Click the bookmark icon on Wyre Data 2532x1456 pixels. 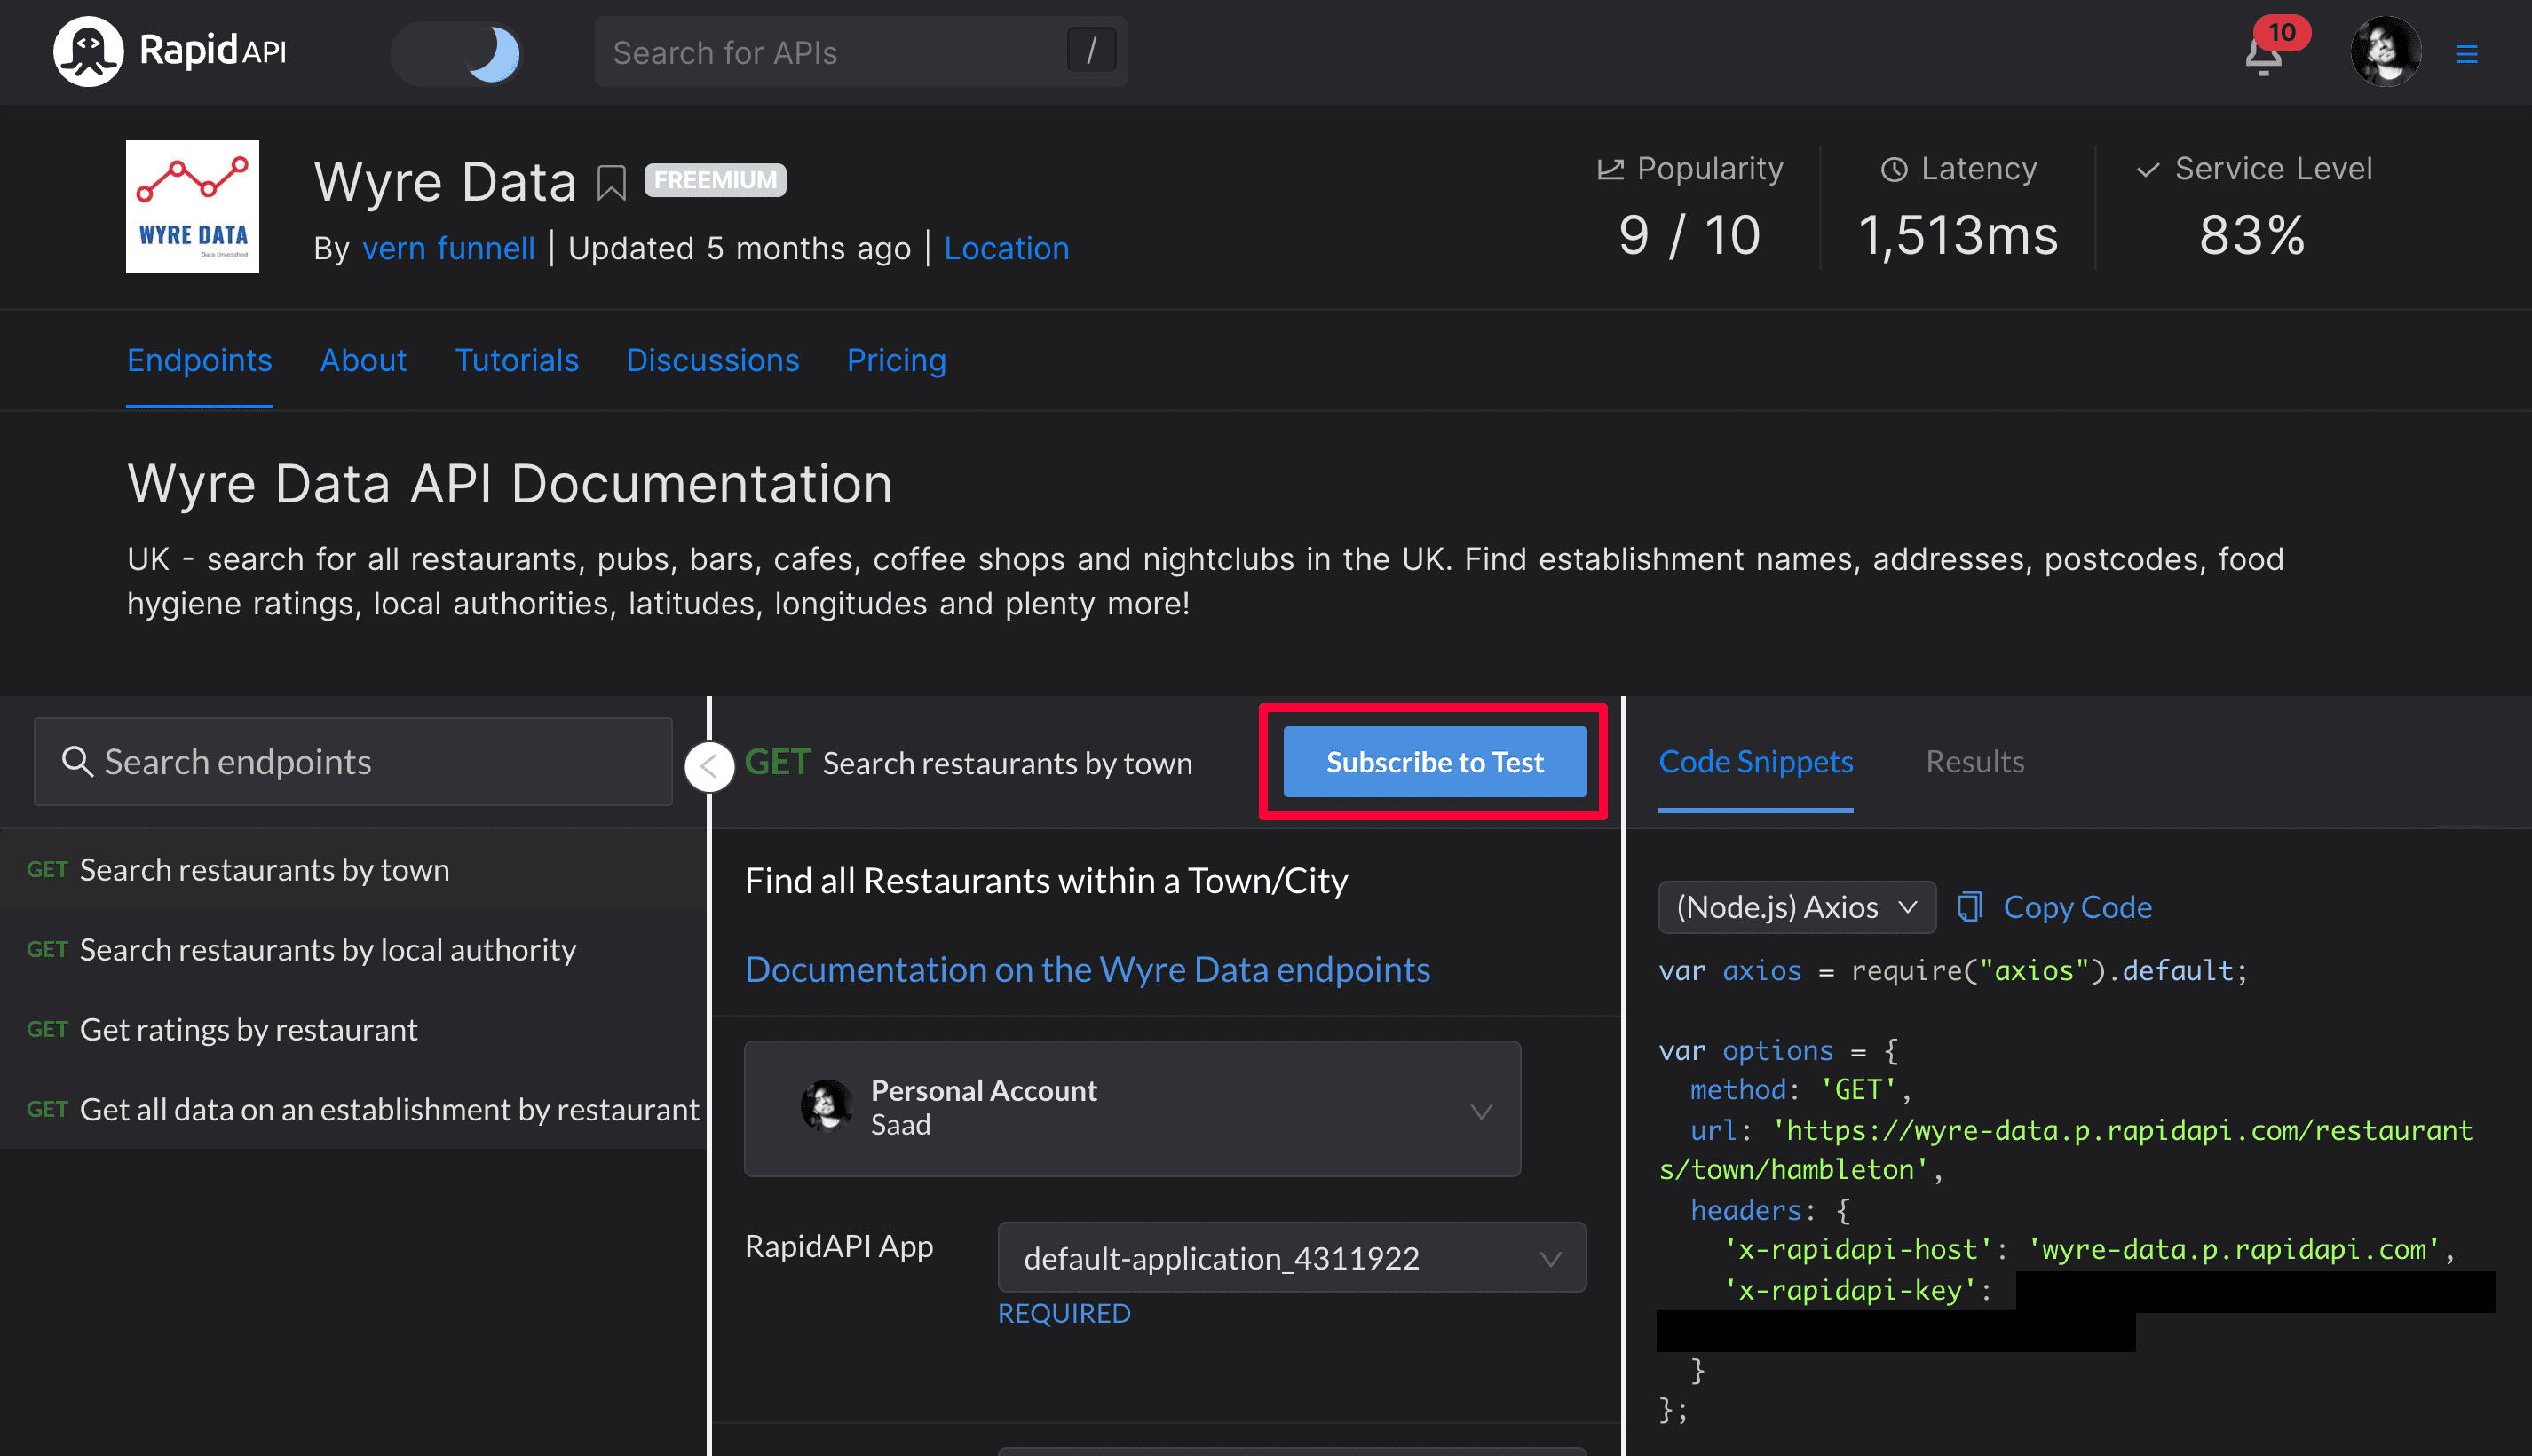point(611,179)
